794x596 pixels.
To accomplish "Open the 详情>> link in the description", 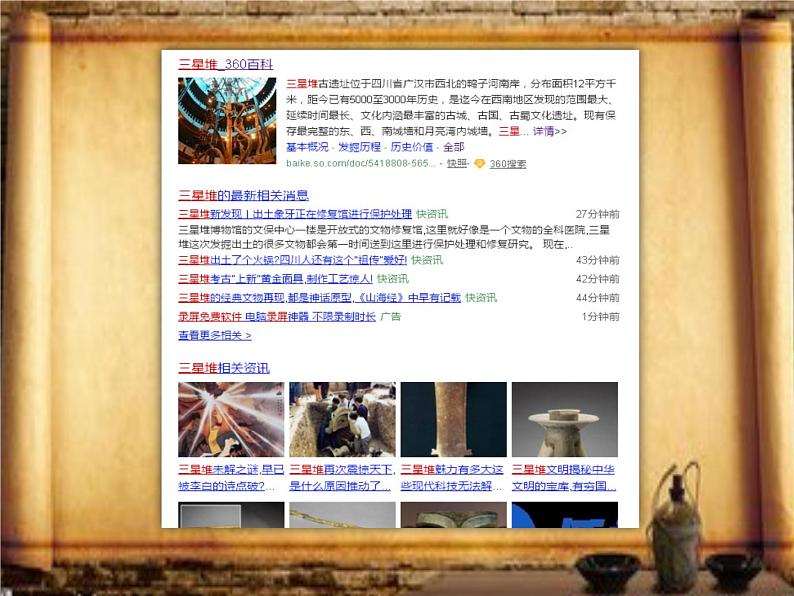I will (549, 131).
